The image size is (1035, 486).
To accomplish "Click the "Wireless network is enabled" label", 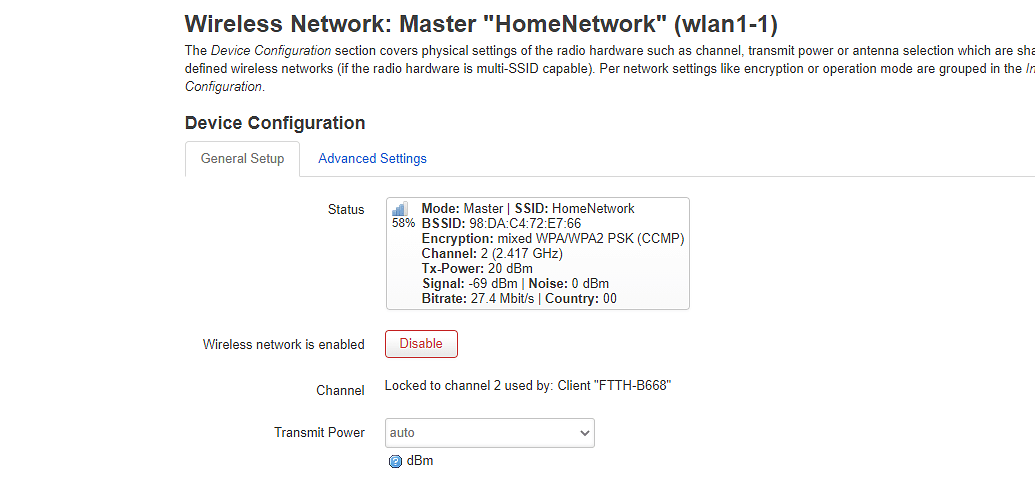I will click(283, 344).
